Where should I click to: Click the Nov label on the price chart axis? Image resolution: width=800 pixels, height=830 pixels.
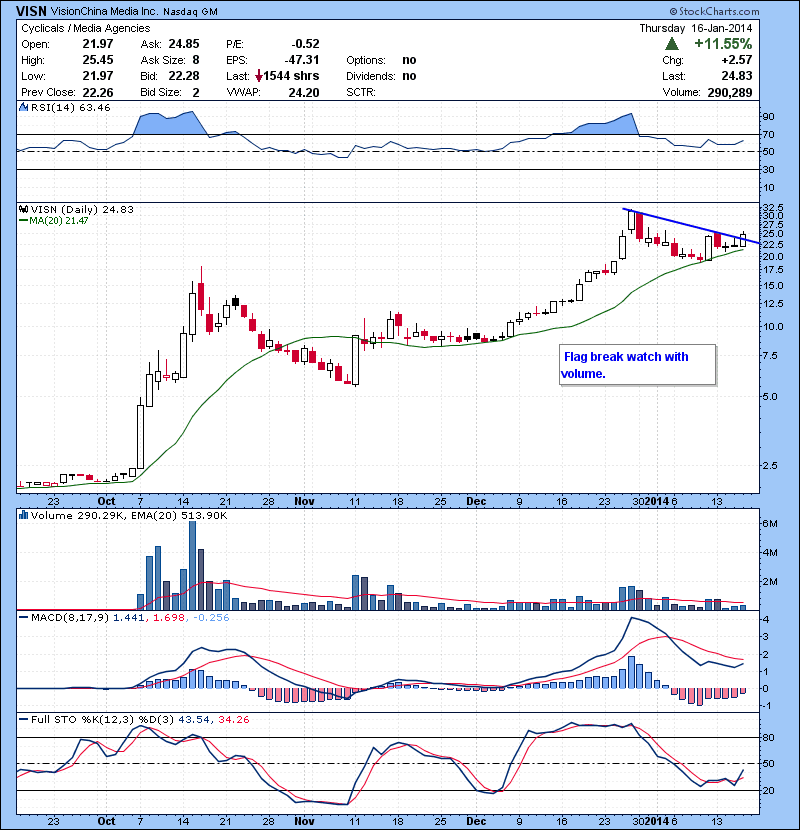coord(304,501)
